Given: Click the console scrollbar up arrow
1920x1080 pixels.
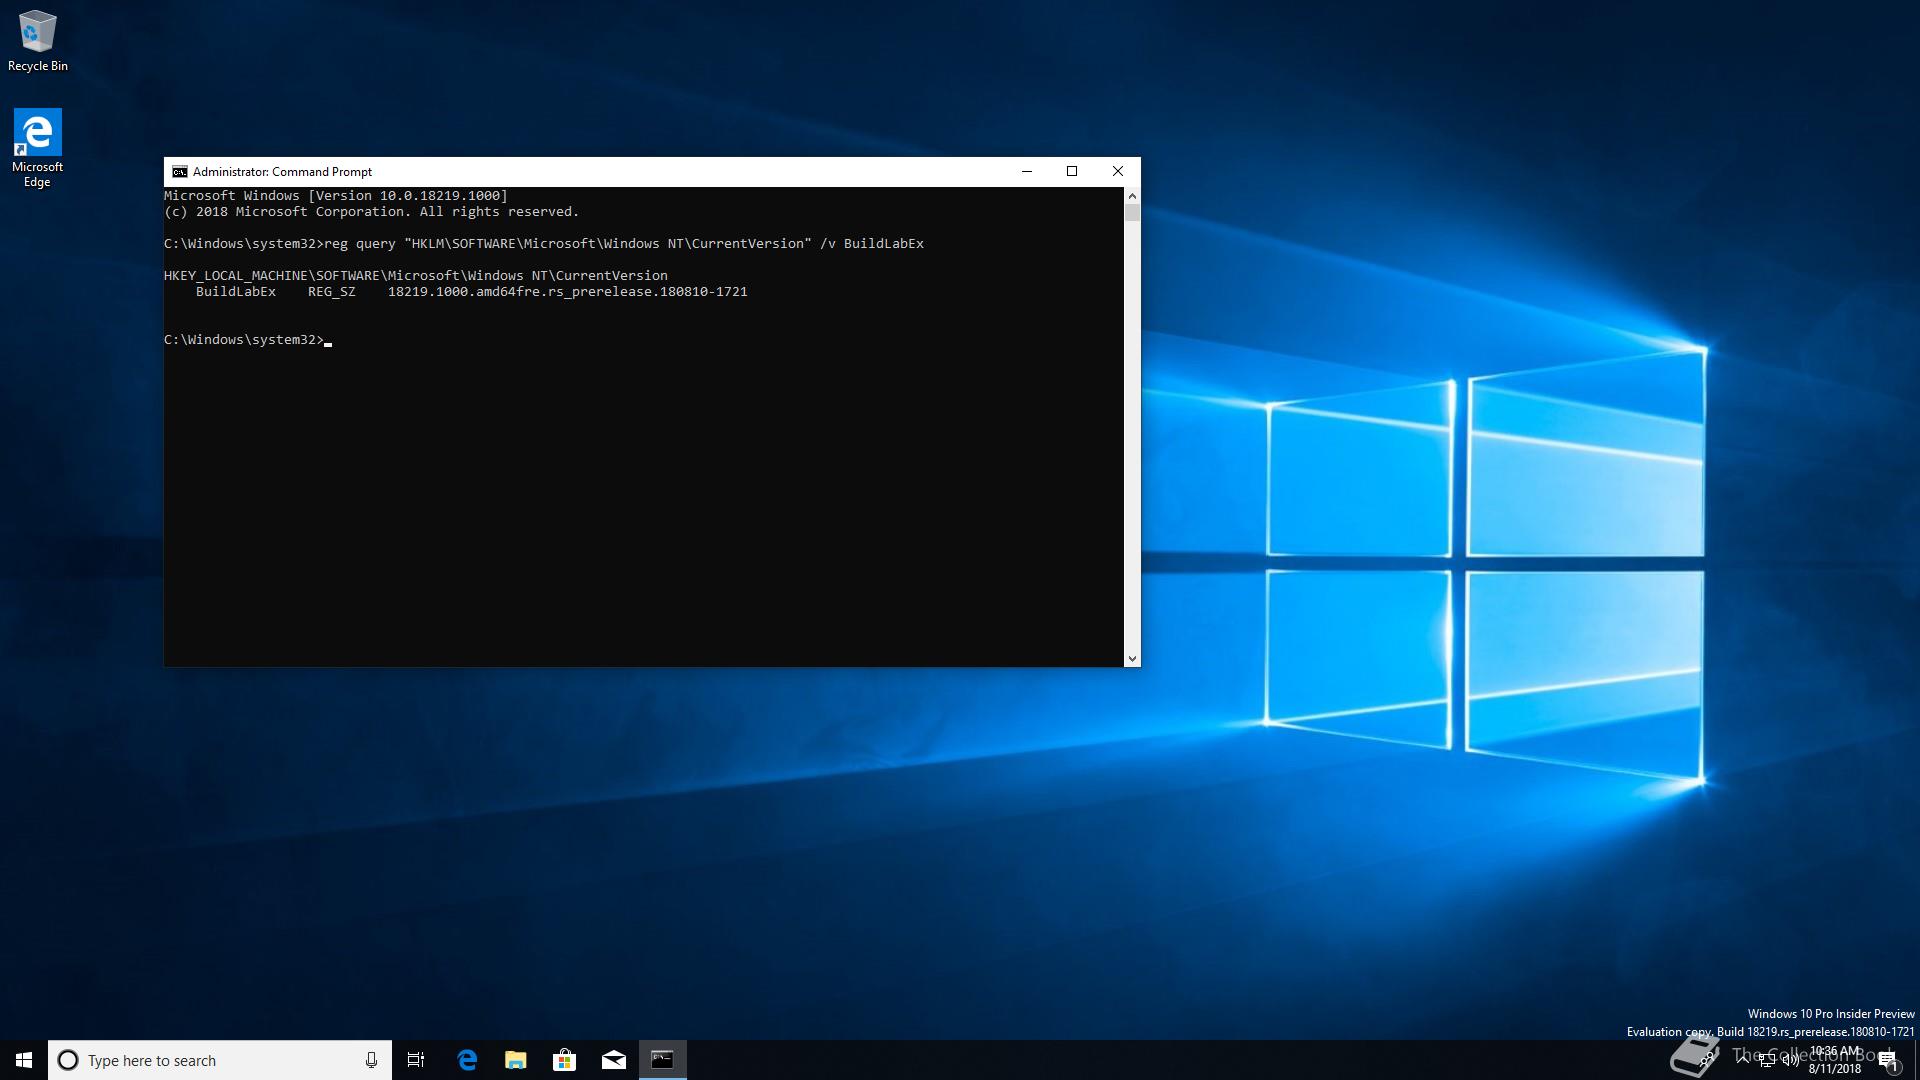Looking at the screenshot, I should coord(1132,196).
